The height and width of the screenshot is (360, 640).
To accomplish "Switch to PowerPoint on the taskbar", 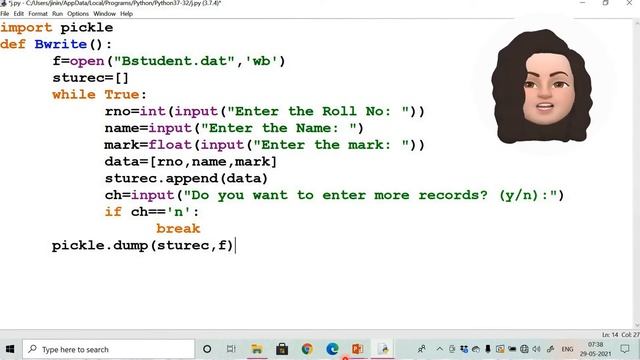I will point(358,349).
